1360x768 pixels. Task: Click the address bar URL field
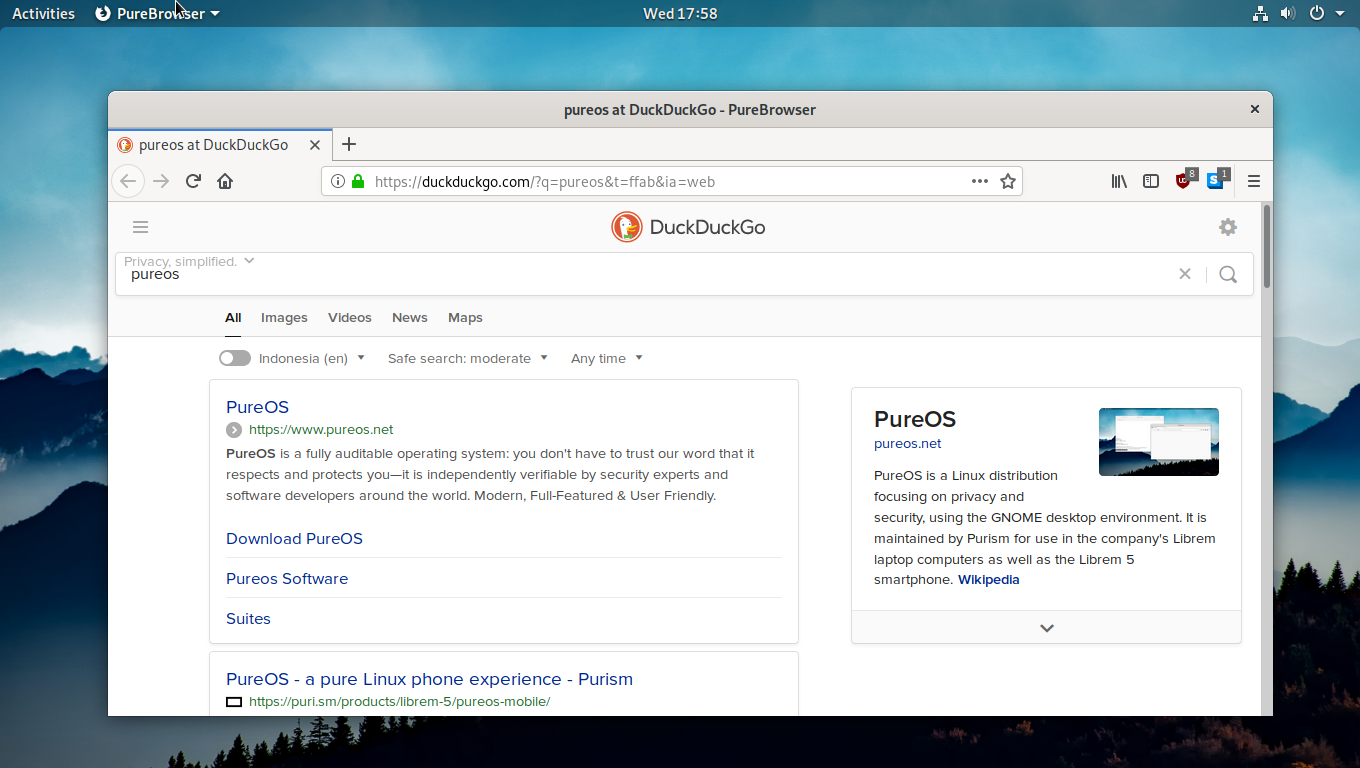coord(670,181)
